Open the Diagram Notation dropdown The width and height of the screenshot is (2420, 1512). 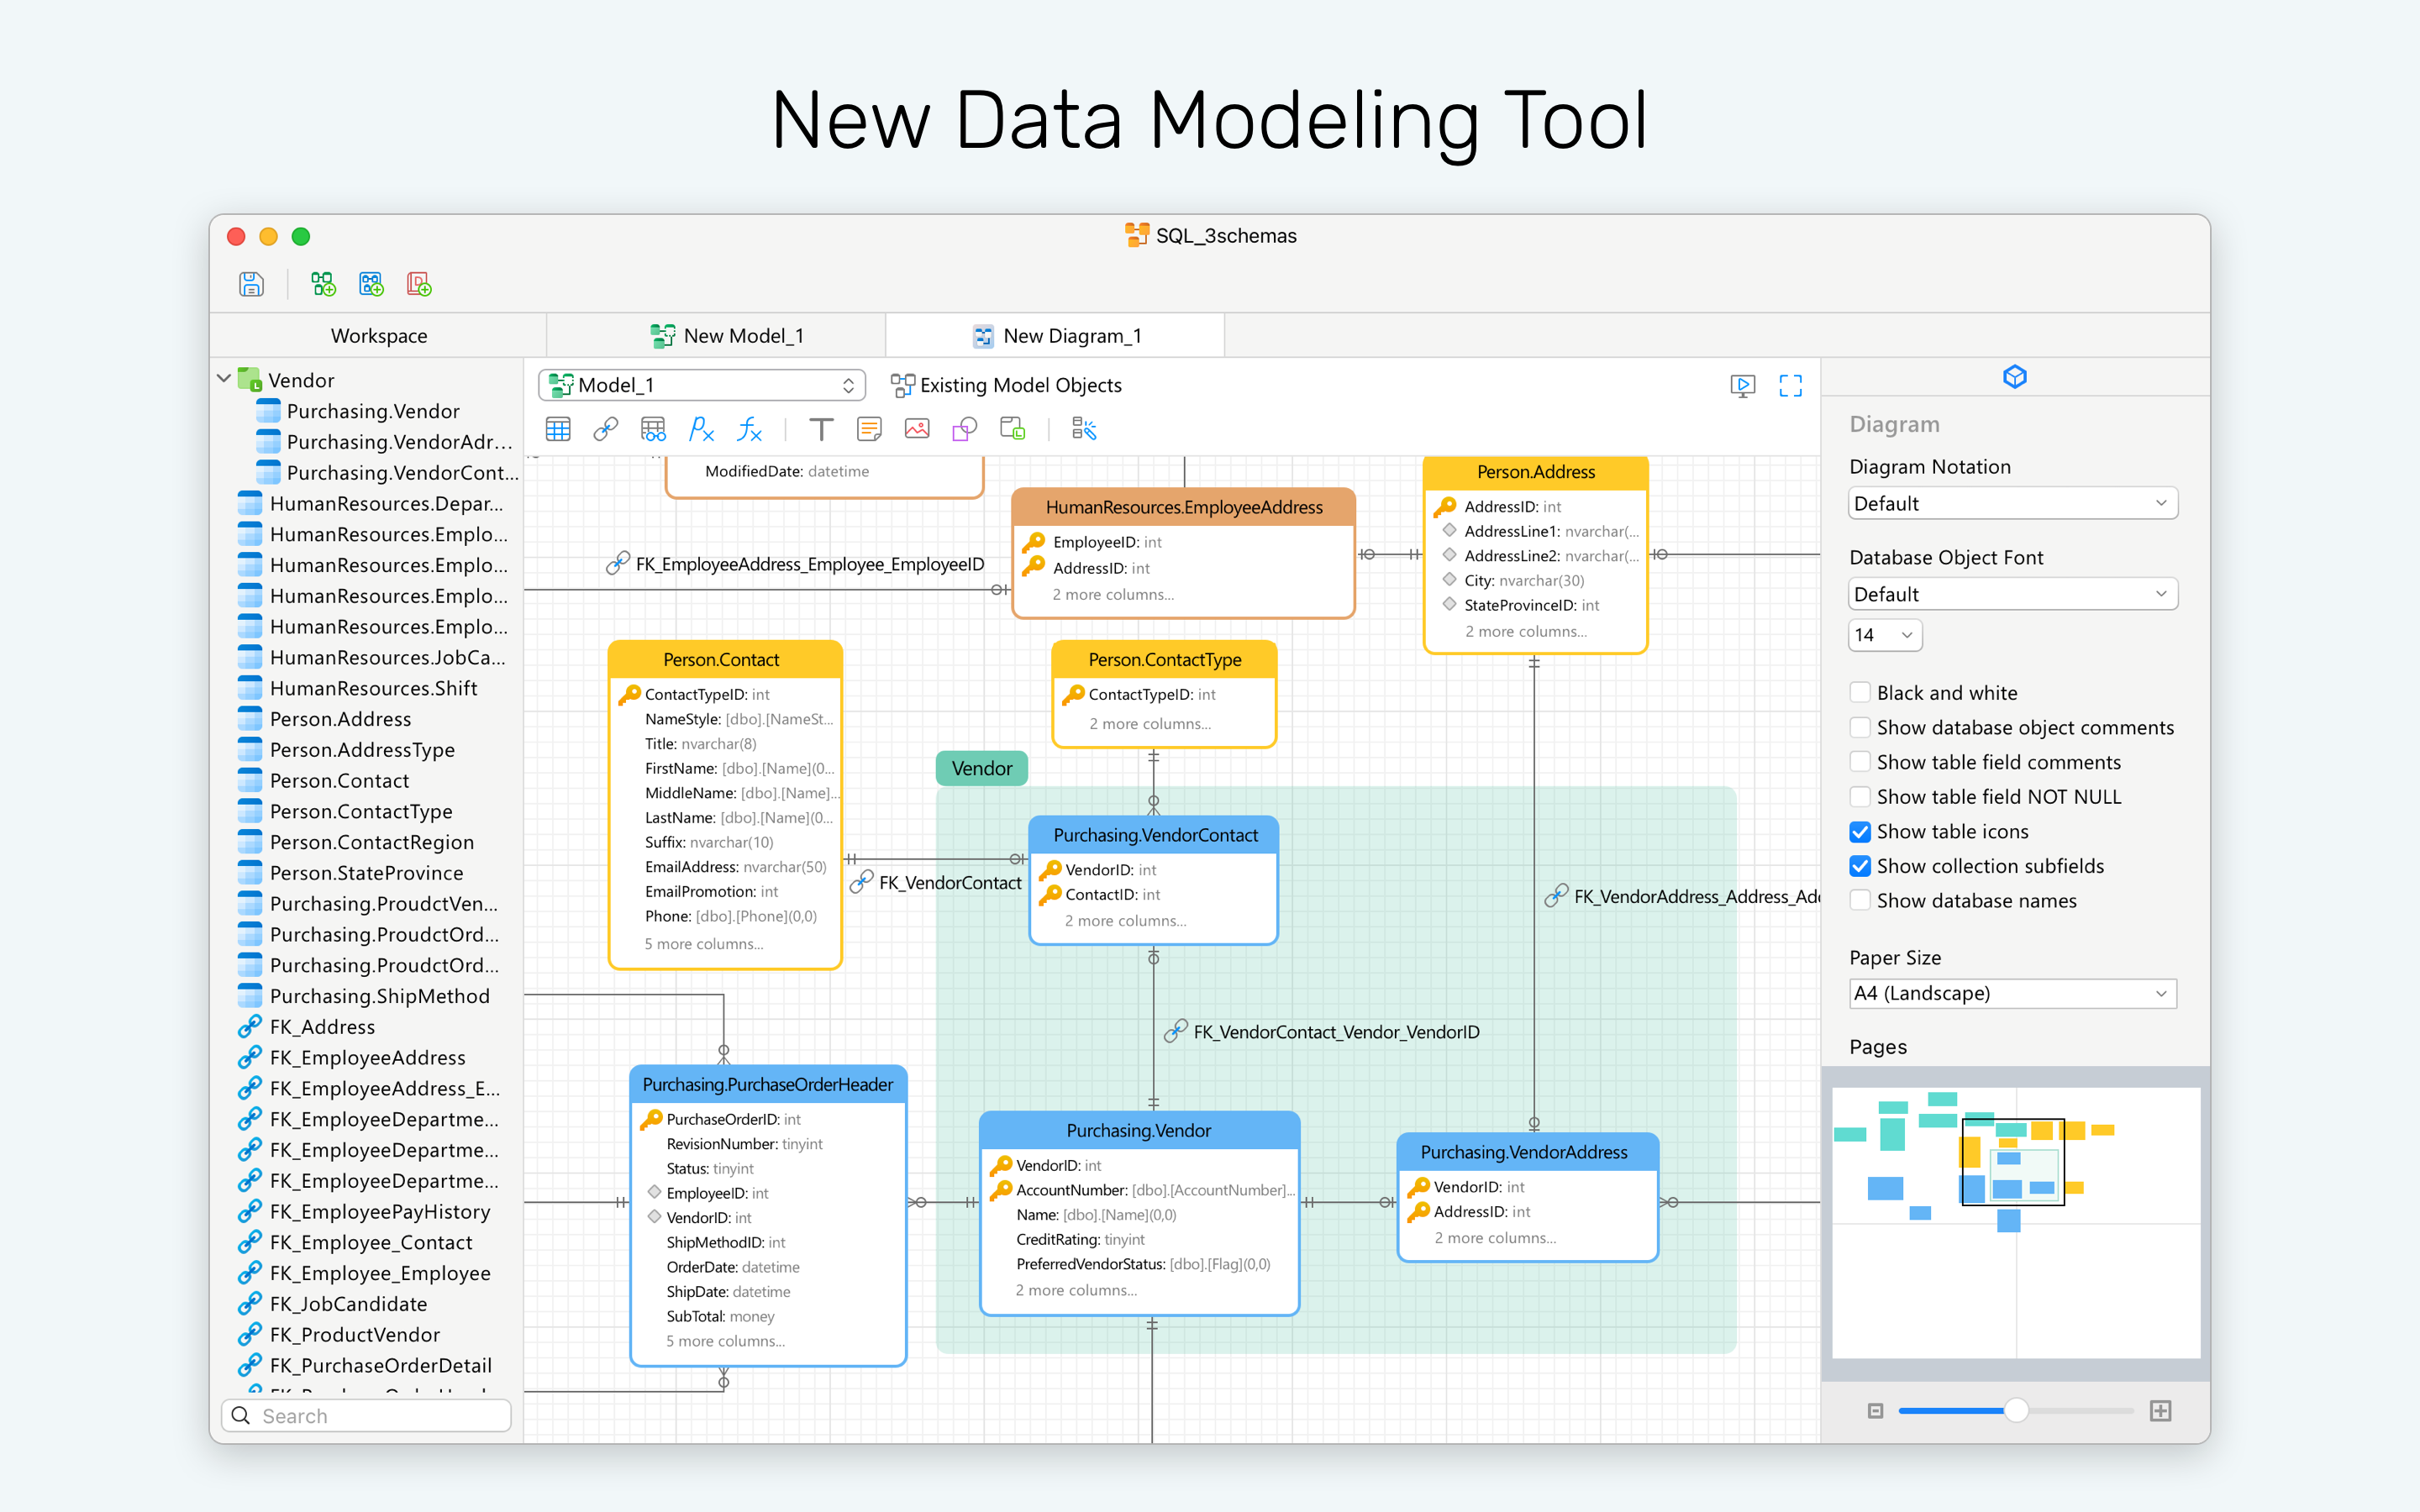pyautogui.click(x=2012, y=503)
